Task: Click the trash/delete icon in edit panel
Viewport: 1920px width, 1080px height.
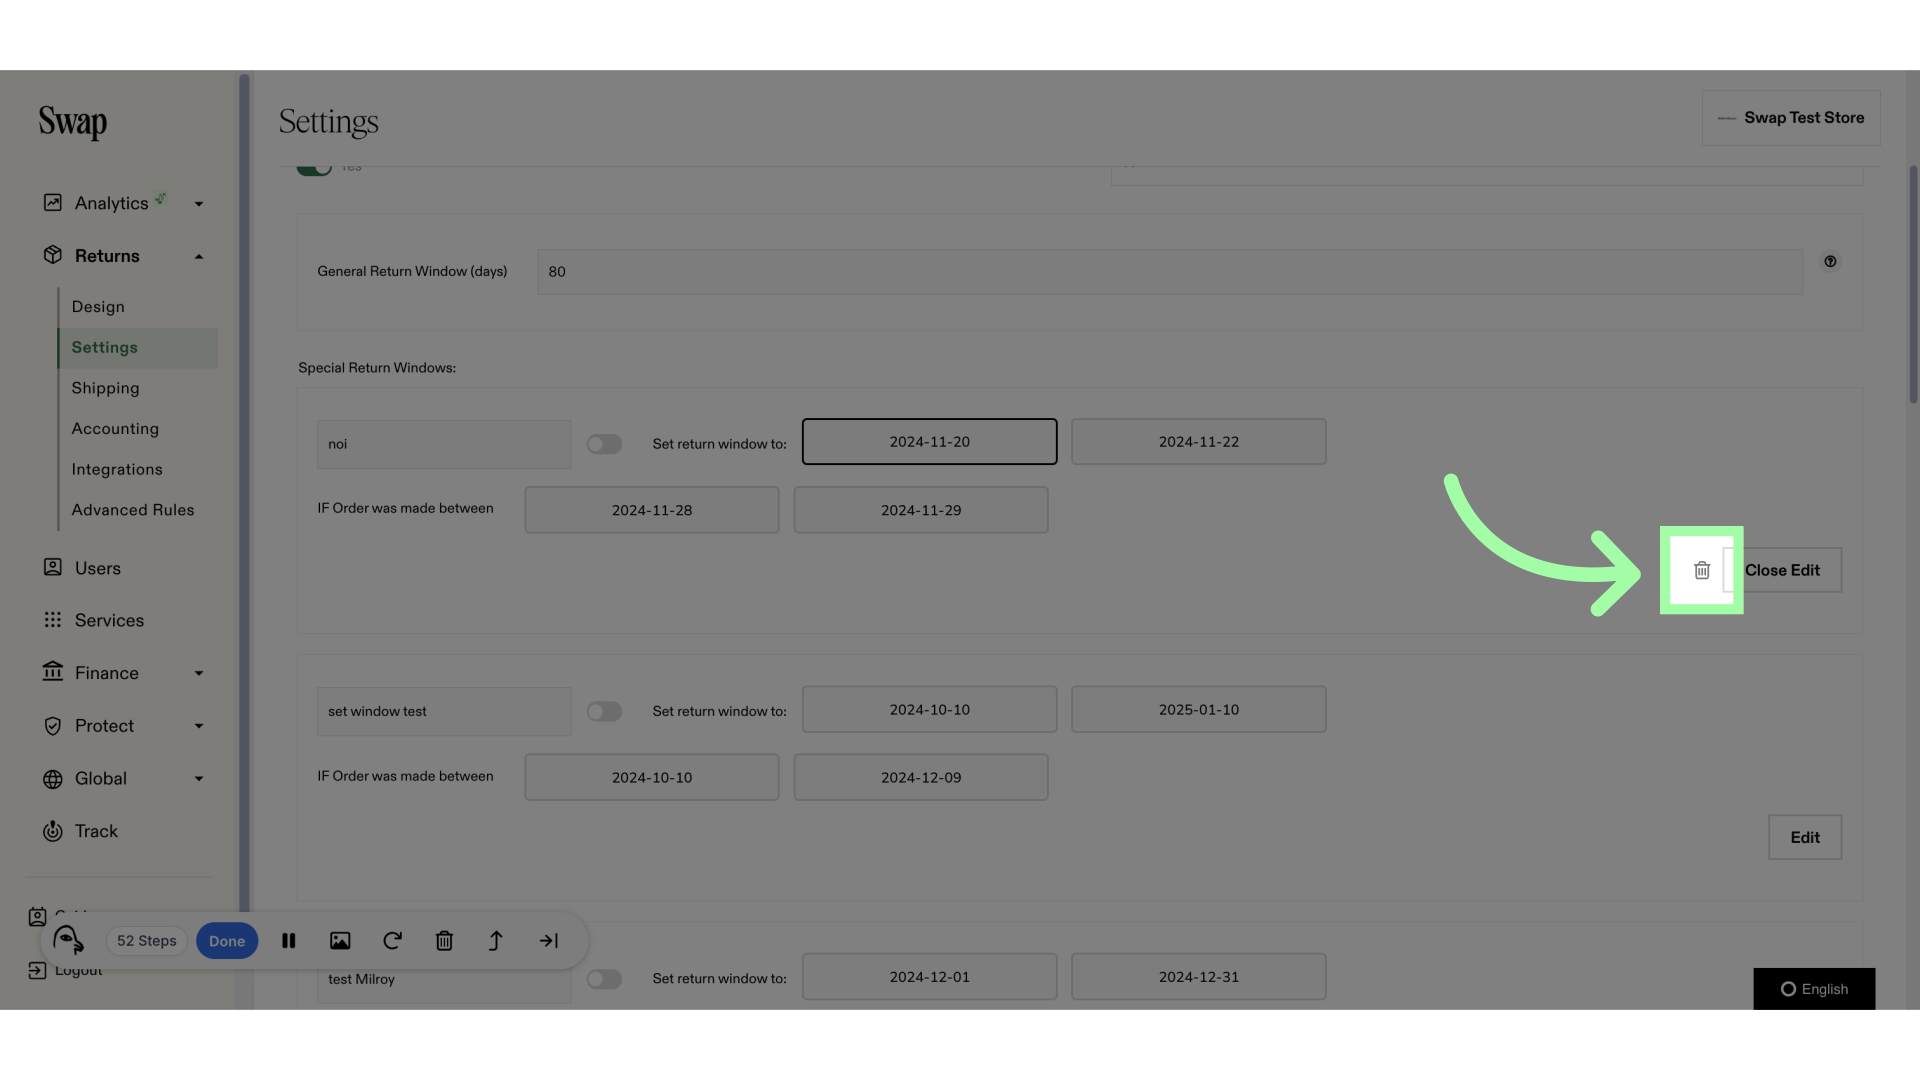Action: [1701, 570]
